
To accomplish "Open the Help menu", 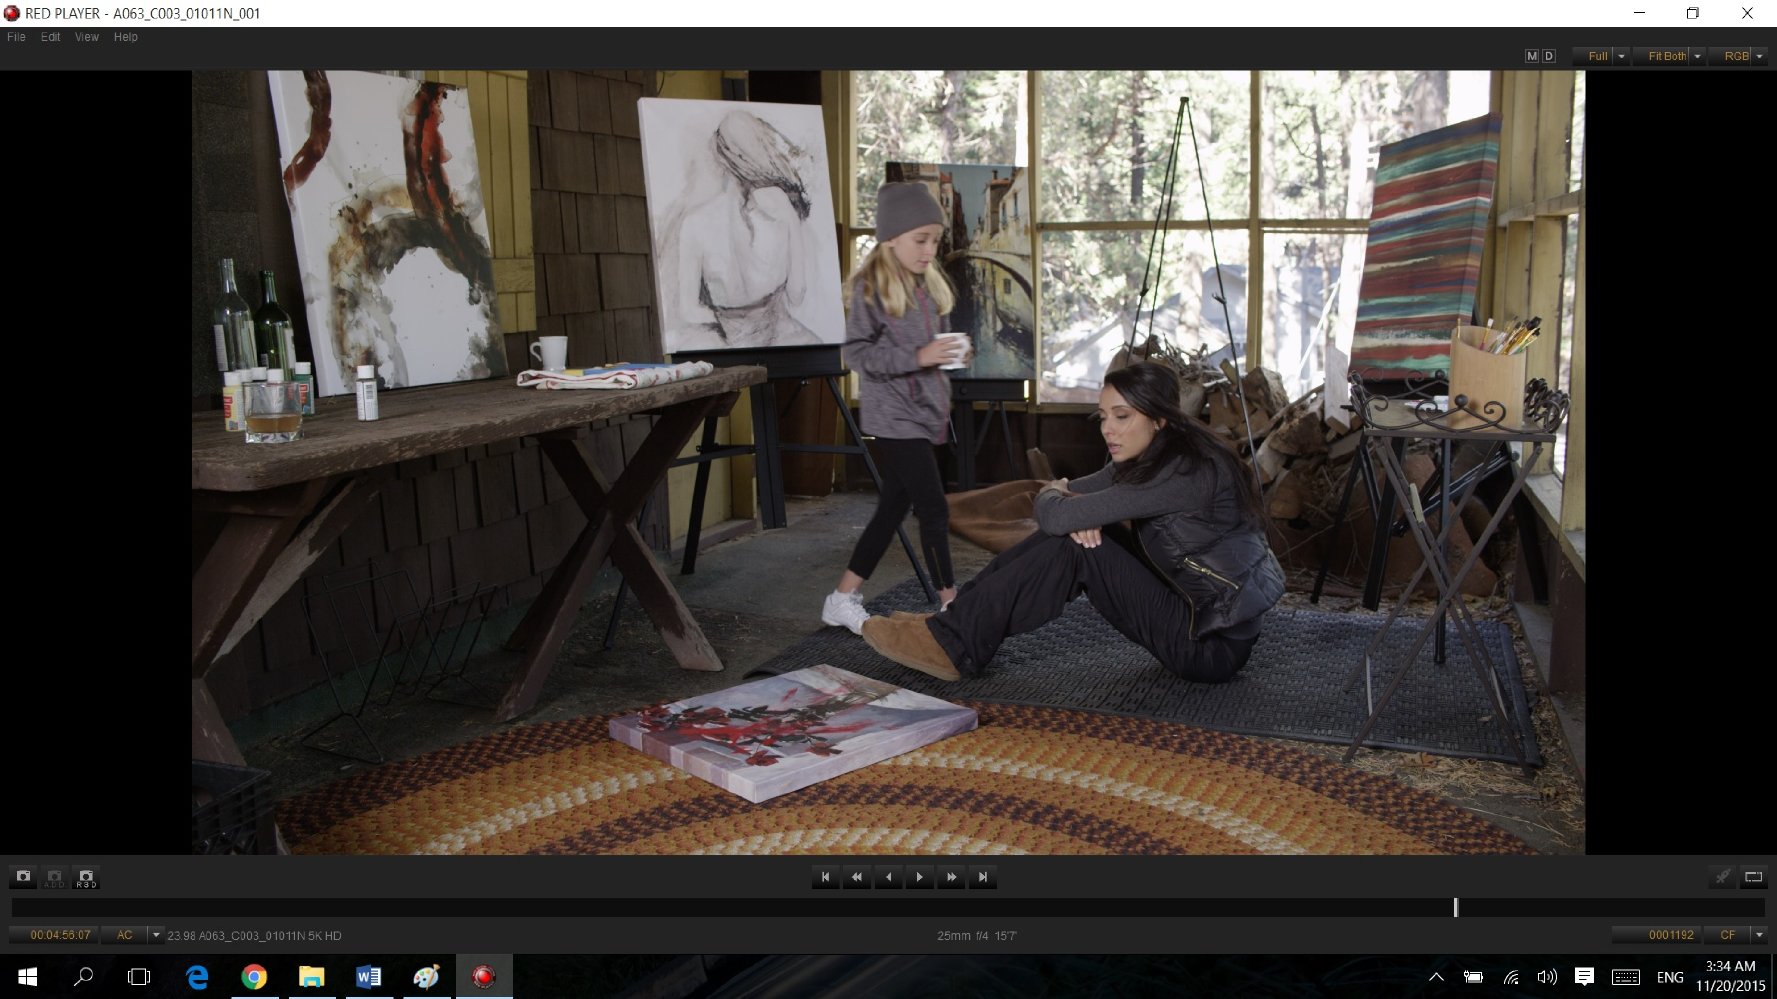I will (x=126, y=37).
